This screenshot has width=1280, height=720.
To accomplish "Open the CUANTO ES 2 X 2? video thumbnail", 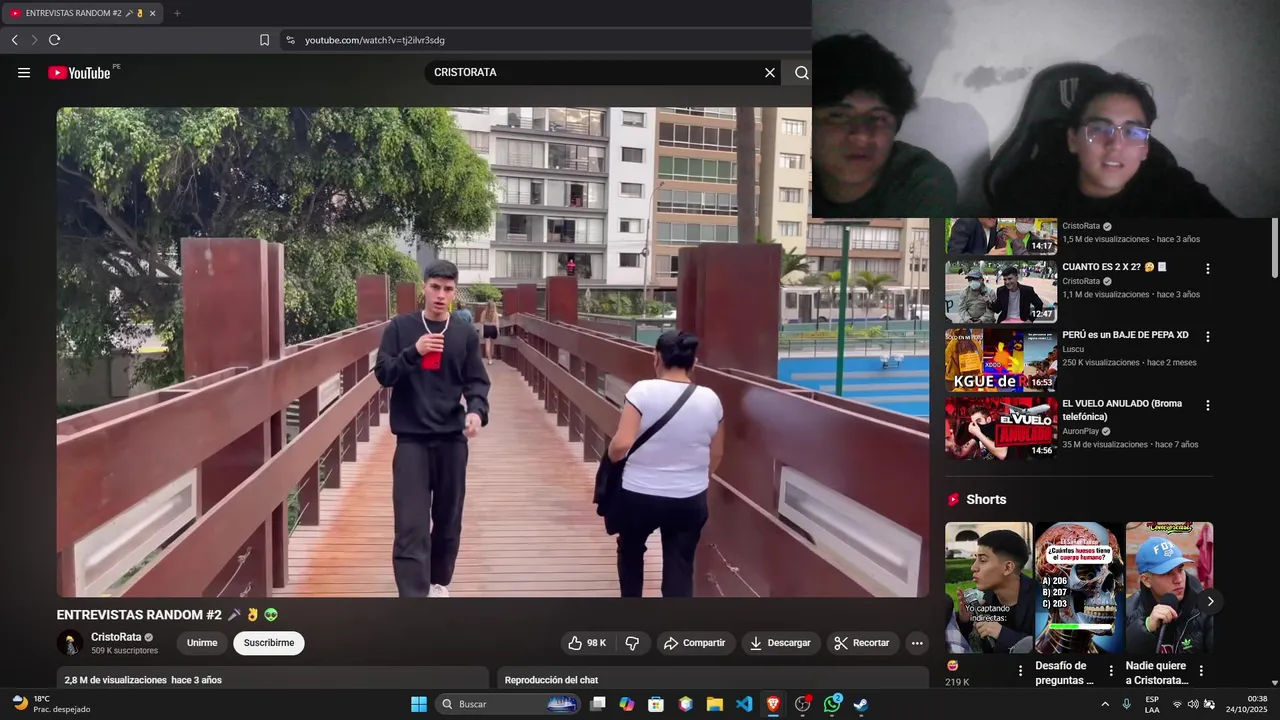I will click(1000, 292).
